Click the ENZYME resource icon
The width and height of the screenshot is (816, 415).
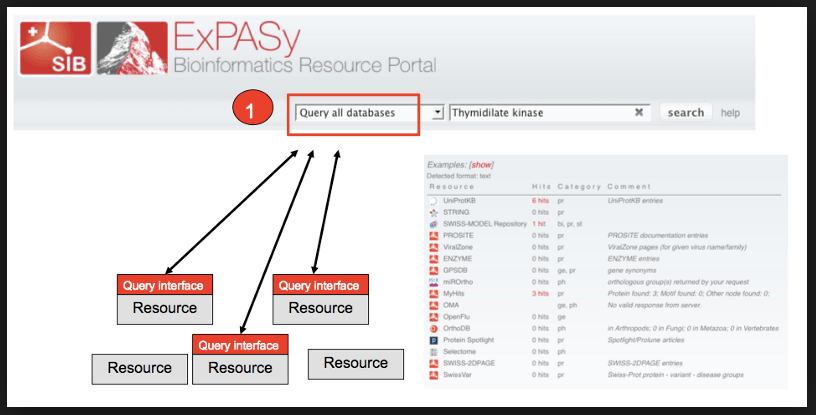(x=434, y=259)
